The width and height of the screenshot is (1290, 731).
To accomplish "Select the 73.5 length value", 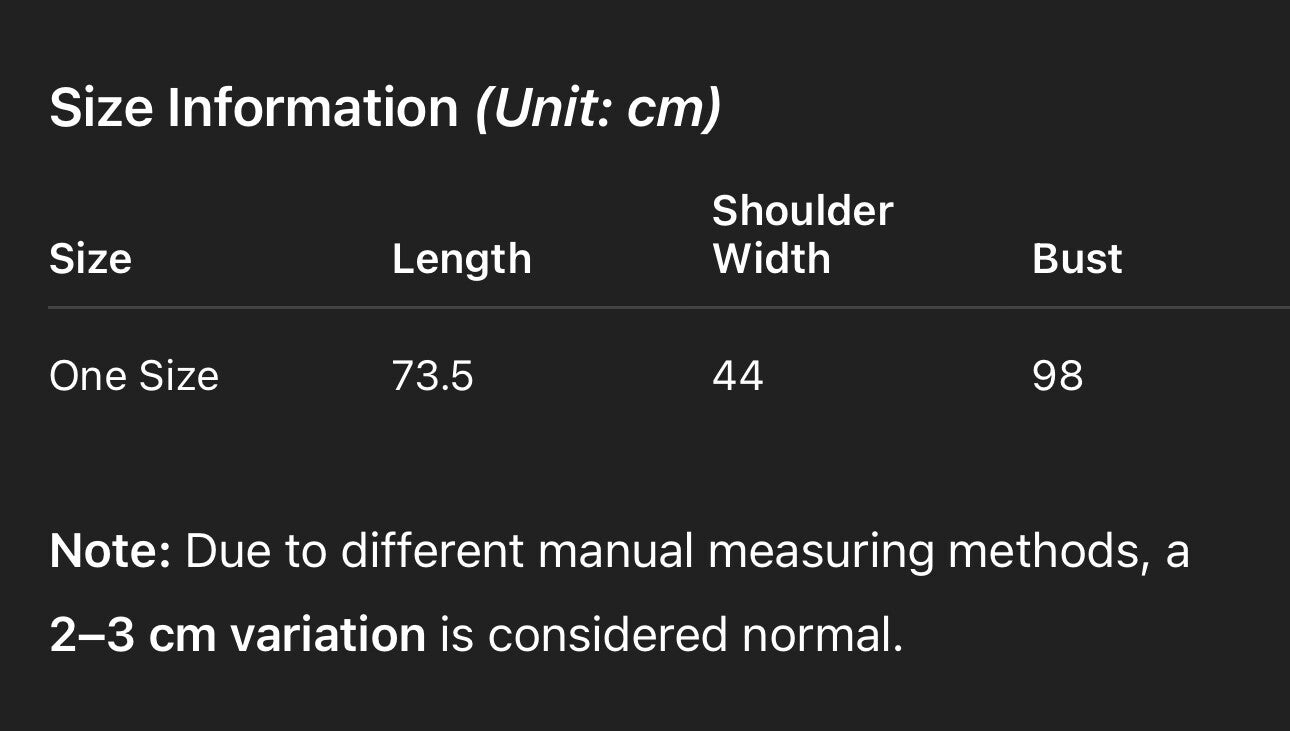I will pyautogui.click(x=432, y=376).
